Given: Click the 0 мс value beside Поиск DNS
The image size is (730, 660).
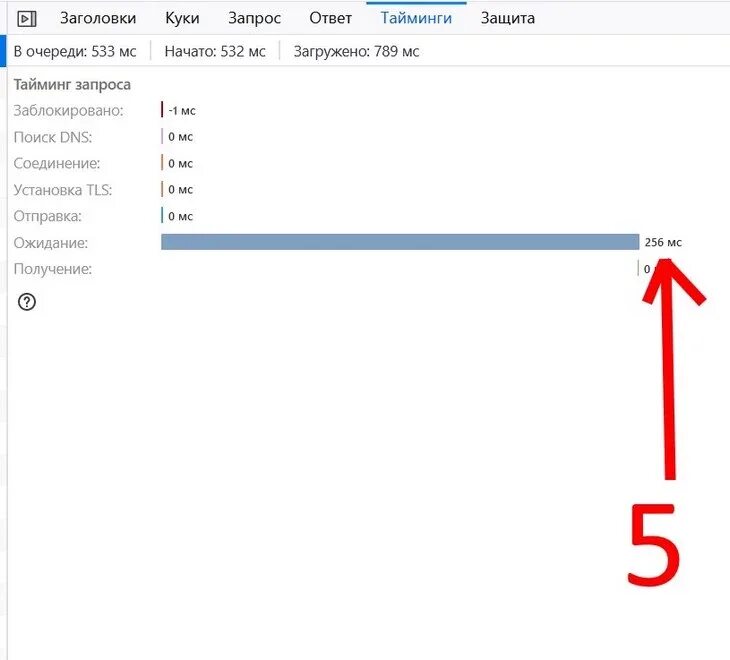Looking at the screenshot, I should point(181,137).
